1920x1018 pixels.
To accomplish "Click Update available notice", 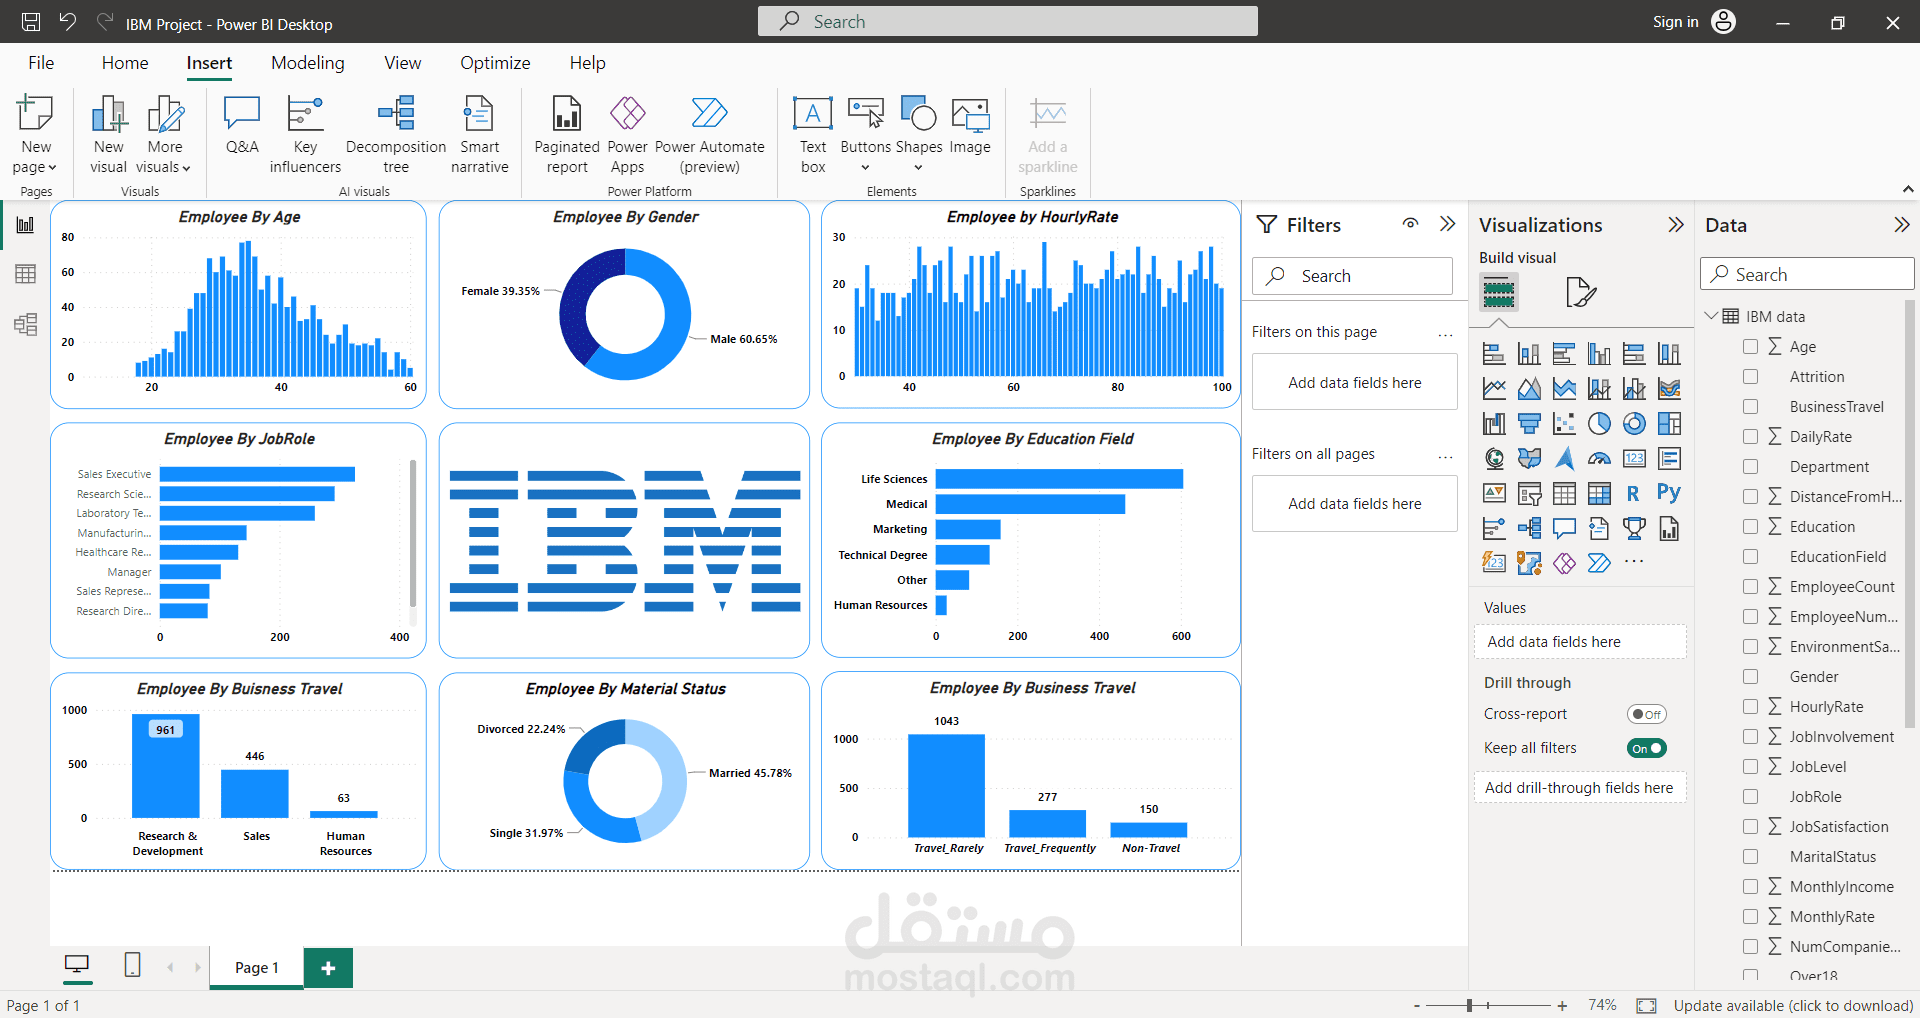I will (x=1793, y=1005).
